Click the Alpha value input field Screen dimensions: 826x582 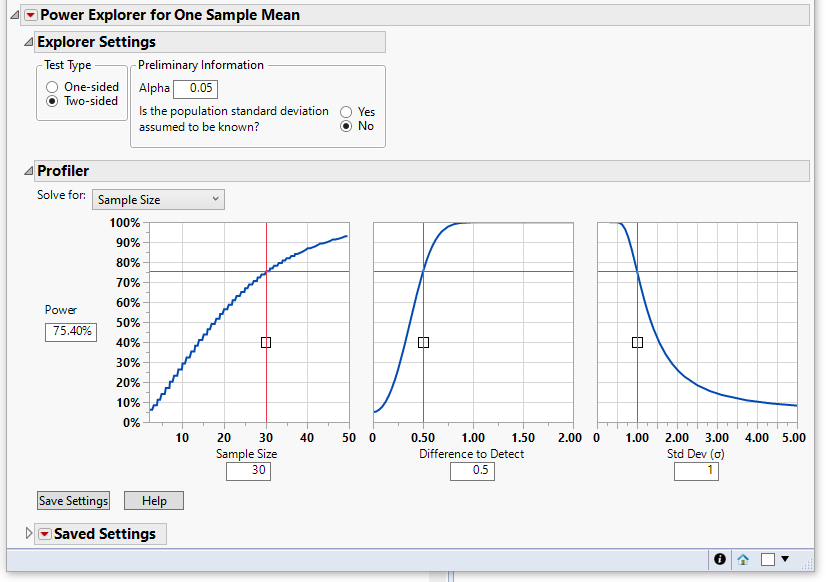pos(195,88)
